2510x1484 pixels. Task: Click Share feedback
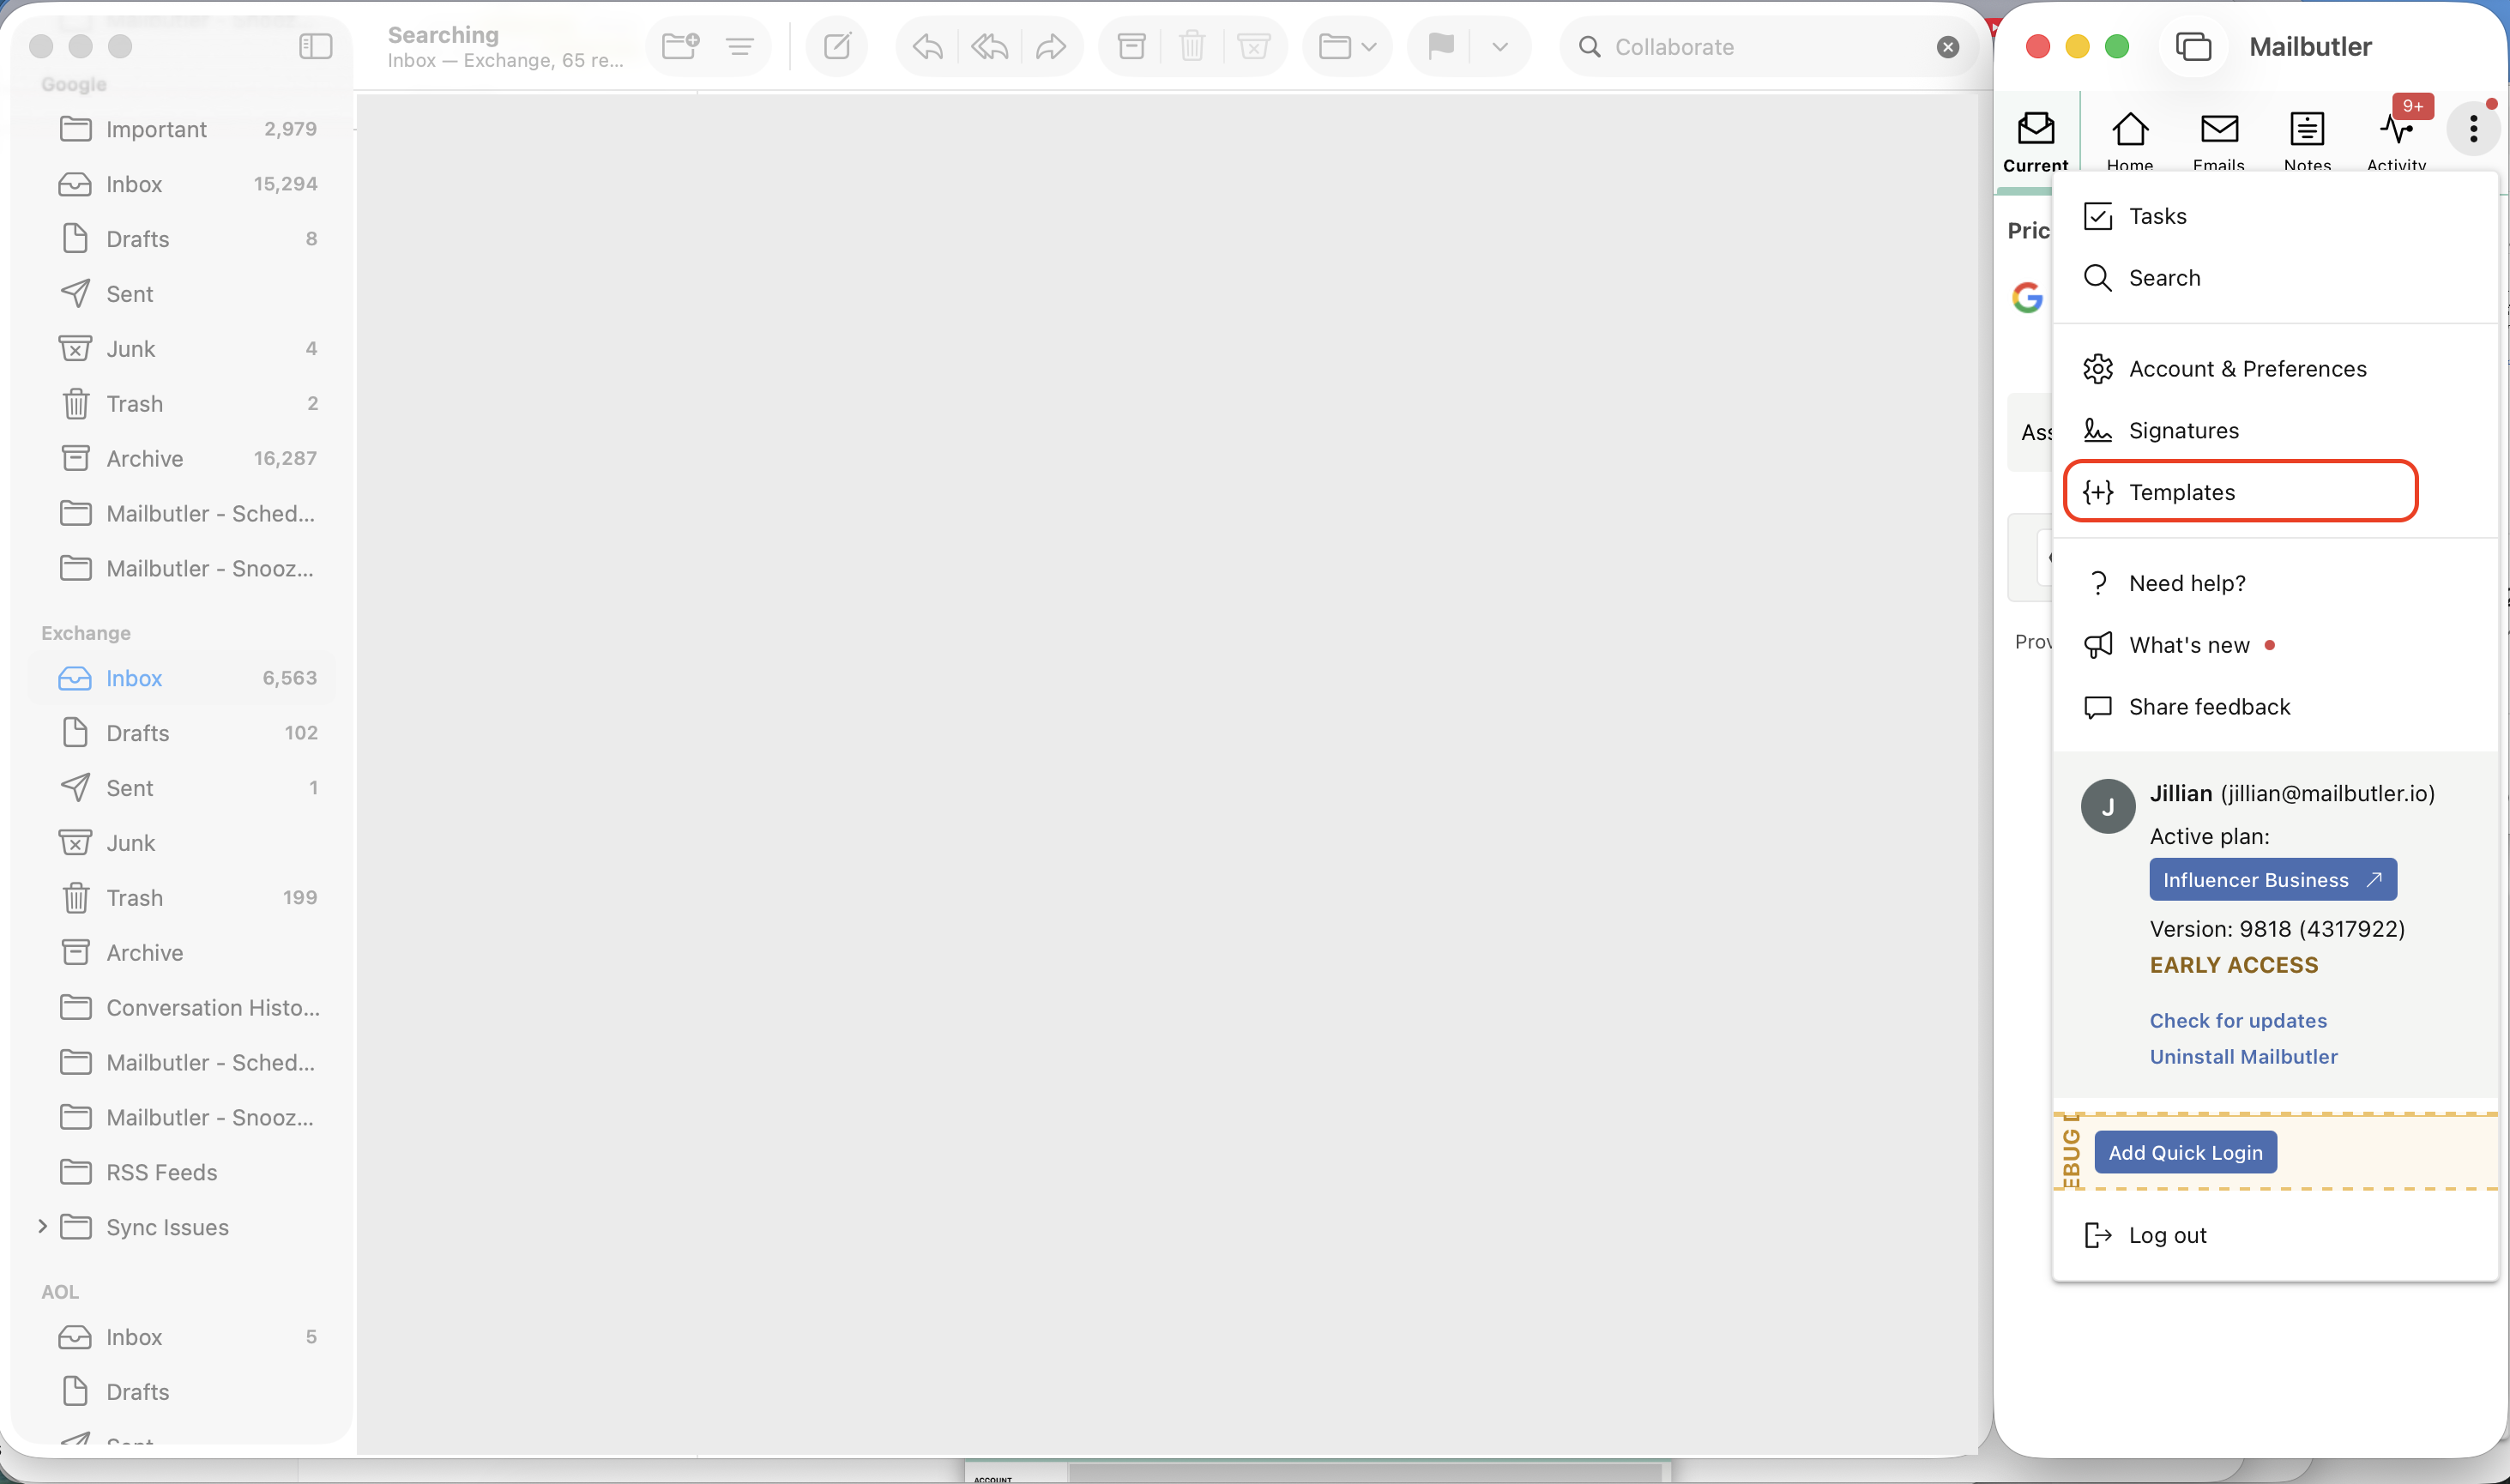2275,707
